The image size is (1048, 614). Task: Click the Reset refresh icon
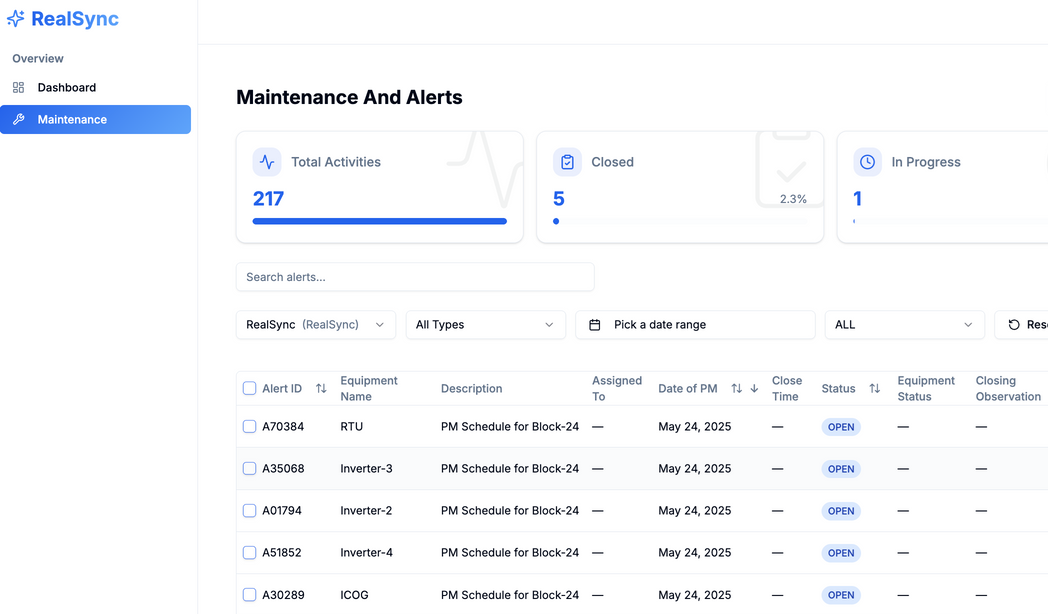point(1014,324)
